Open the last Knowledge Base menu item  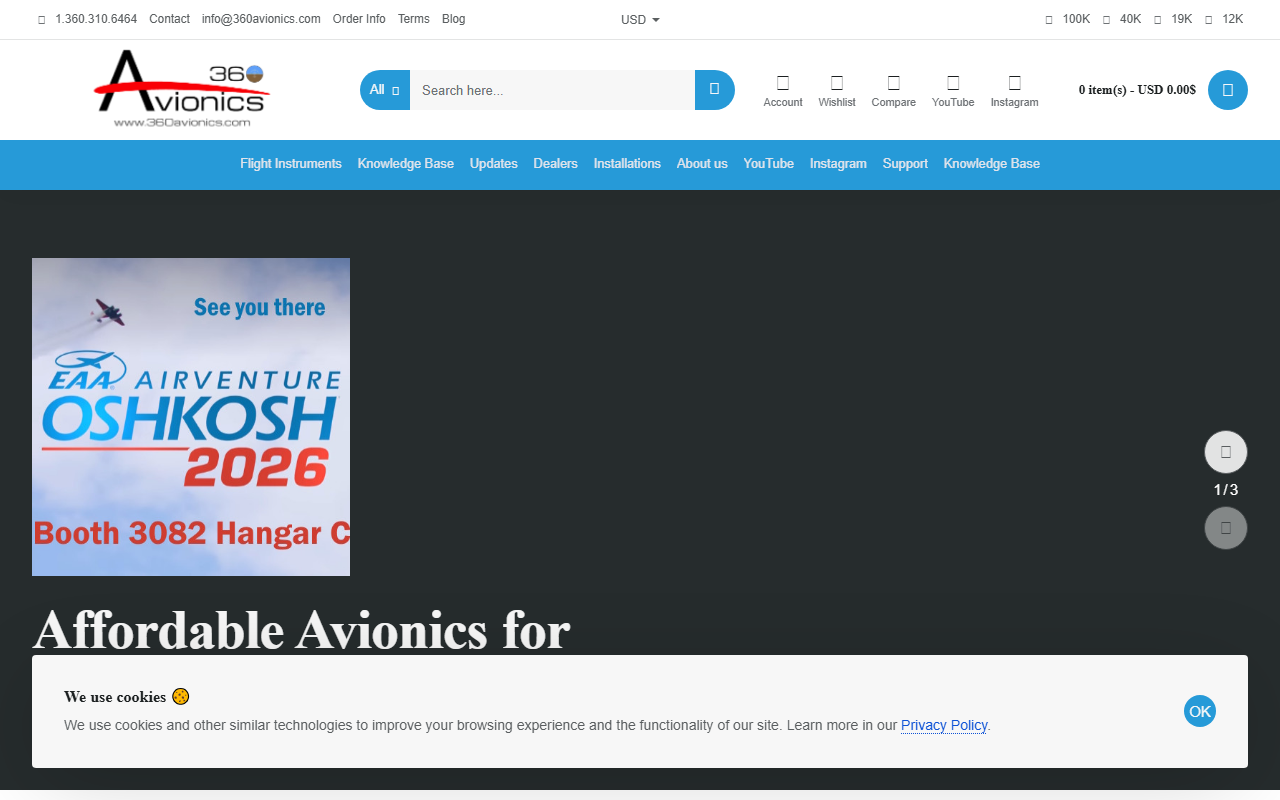pos(992,164)
